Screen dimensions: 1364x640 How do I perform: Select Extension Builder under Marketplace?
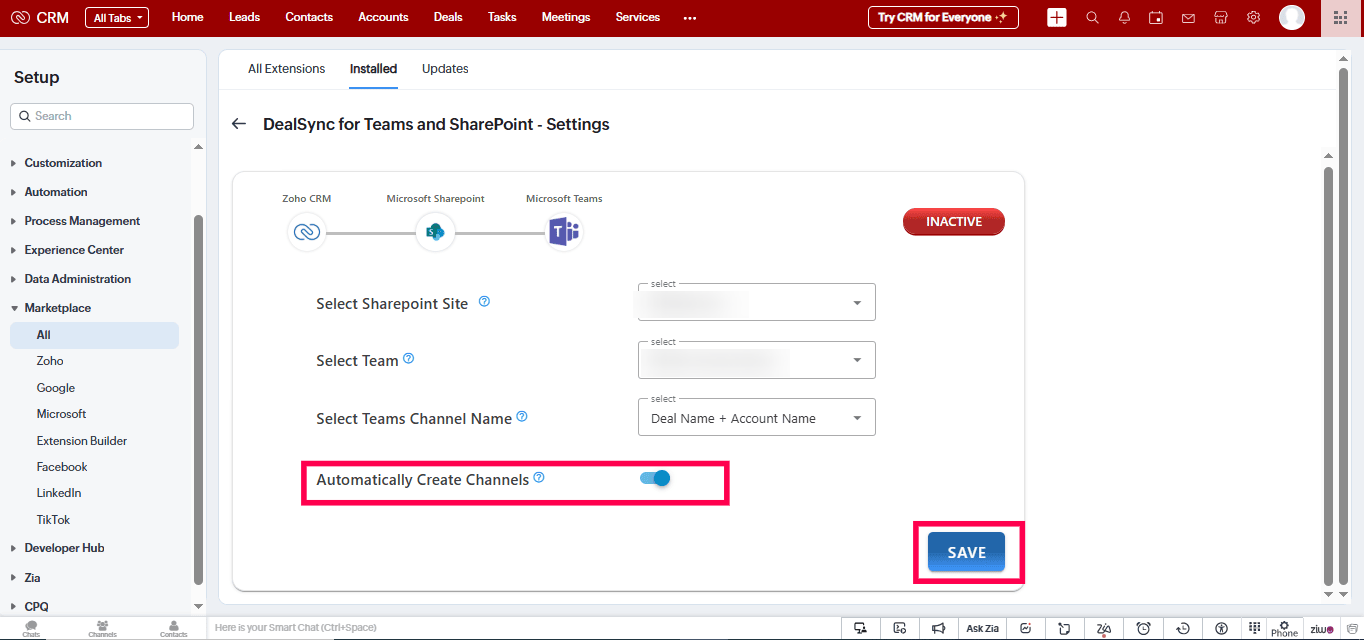[x=82, y=441]
